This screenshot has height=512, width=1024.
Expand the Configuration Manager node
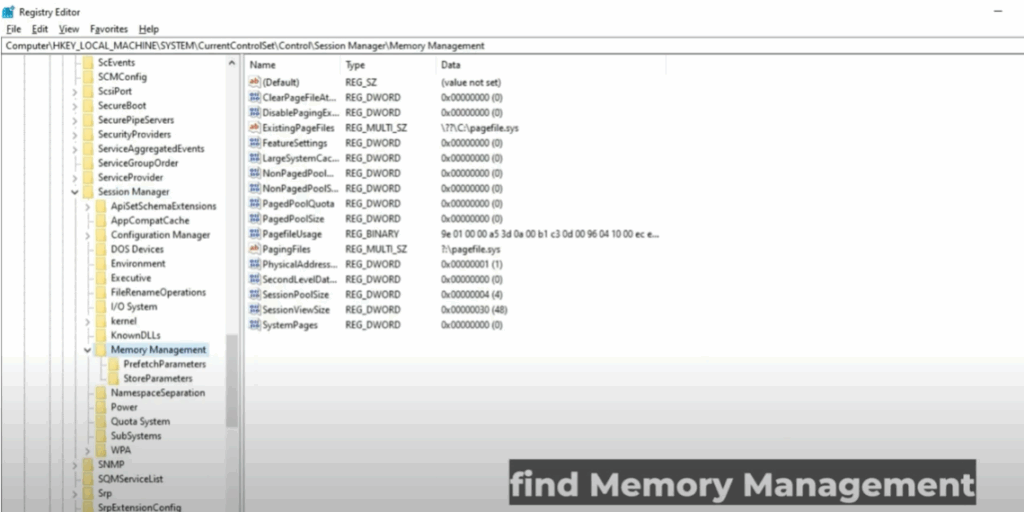[x=88, y=235]
